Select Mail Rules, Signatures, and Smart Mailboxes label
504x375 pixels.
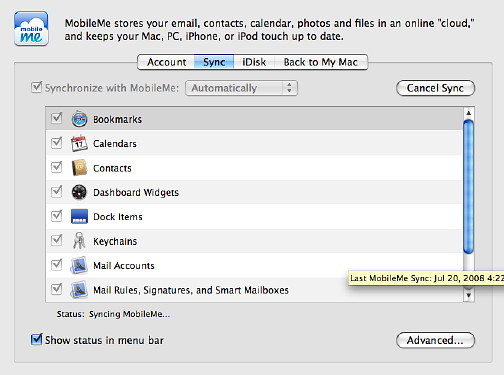pyautogui.click(x=191, y=290)
